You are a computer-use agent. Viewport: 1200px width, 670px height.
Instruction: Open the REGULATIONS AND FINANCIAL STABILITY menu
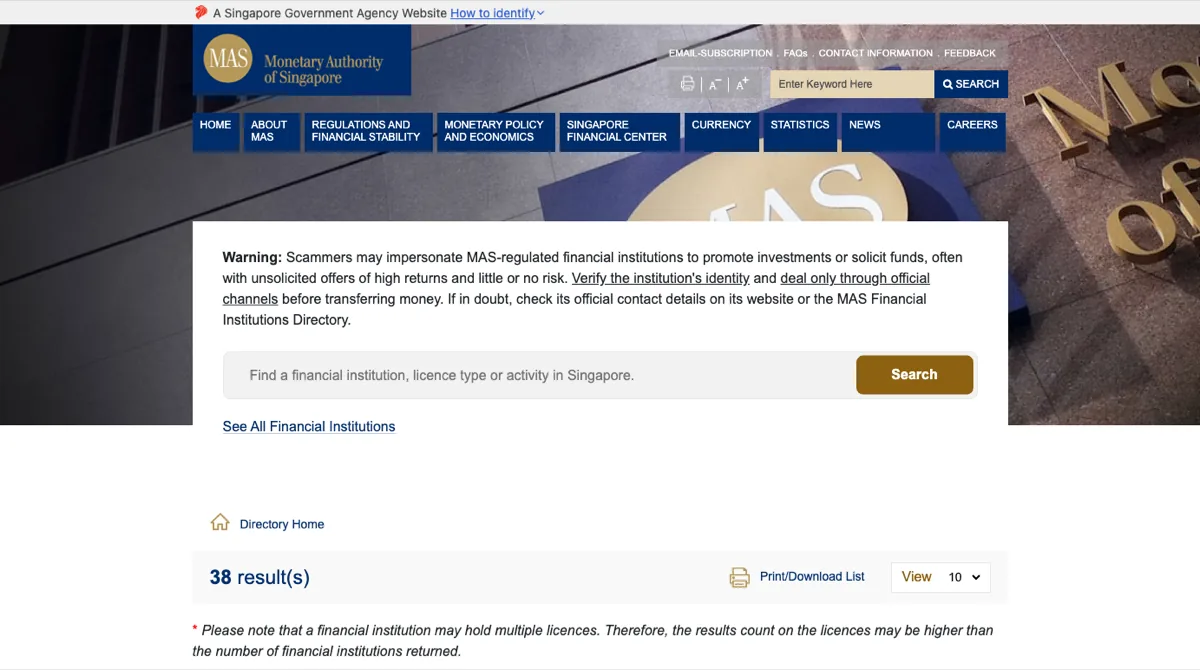[368, 132]
